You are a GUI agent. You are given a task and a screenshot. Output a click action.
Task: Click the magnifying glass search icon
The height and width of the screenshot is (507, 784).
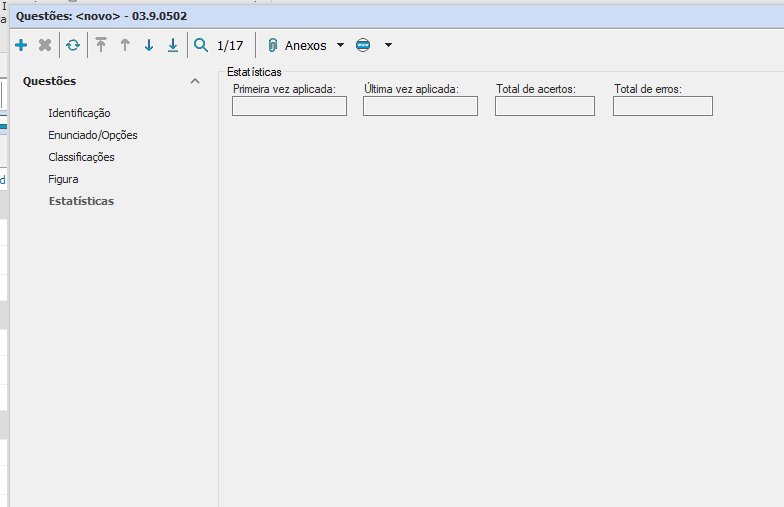coord(201,45)
